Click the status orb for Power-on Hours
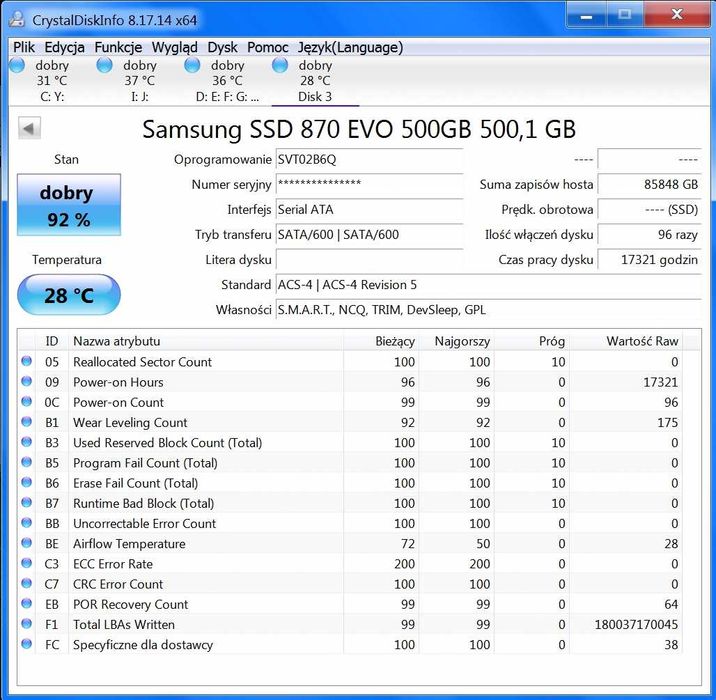Image resolution: width=716 pixels, height=700 pixels. click(x=26, y=381)
